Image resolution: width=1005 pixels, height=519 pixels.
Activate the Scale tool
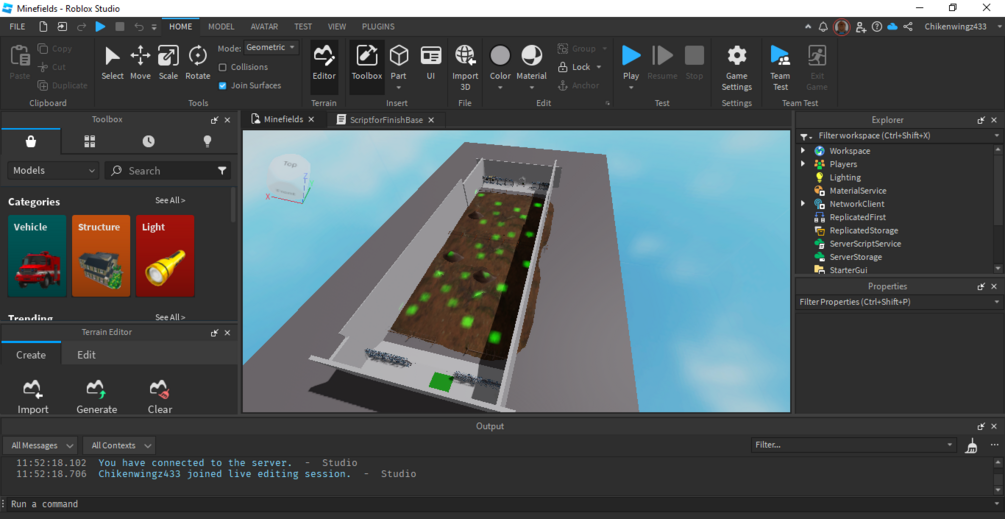click(x=169, y=62)
